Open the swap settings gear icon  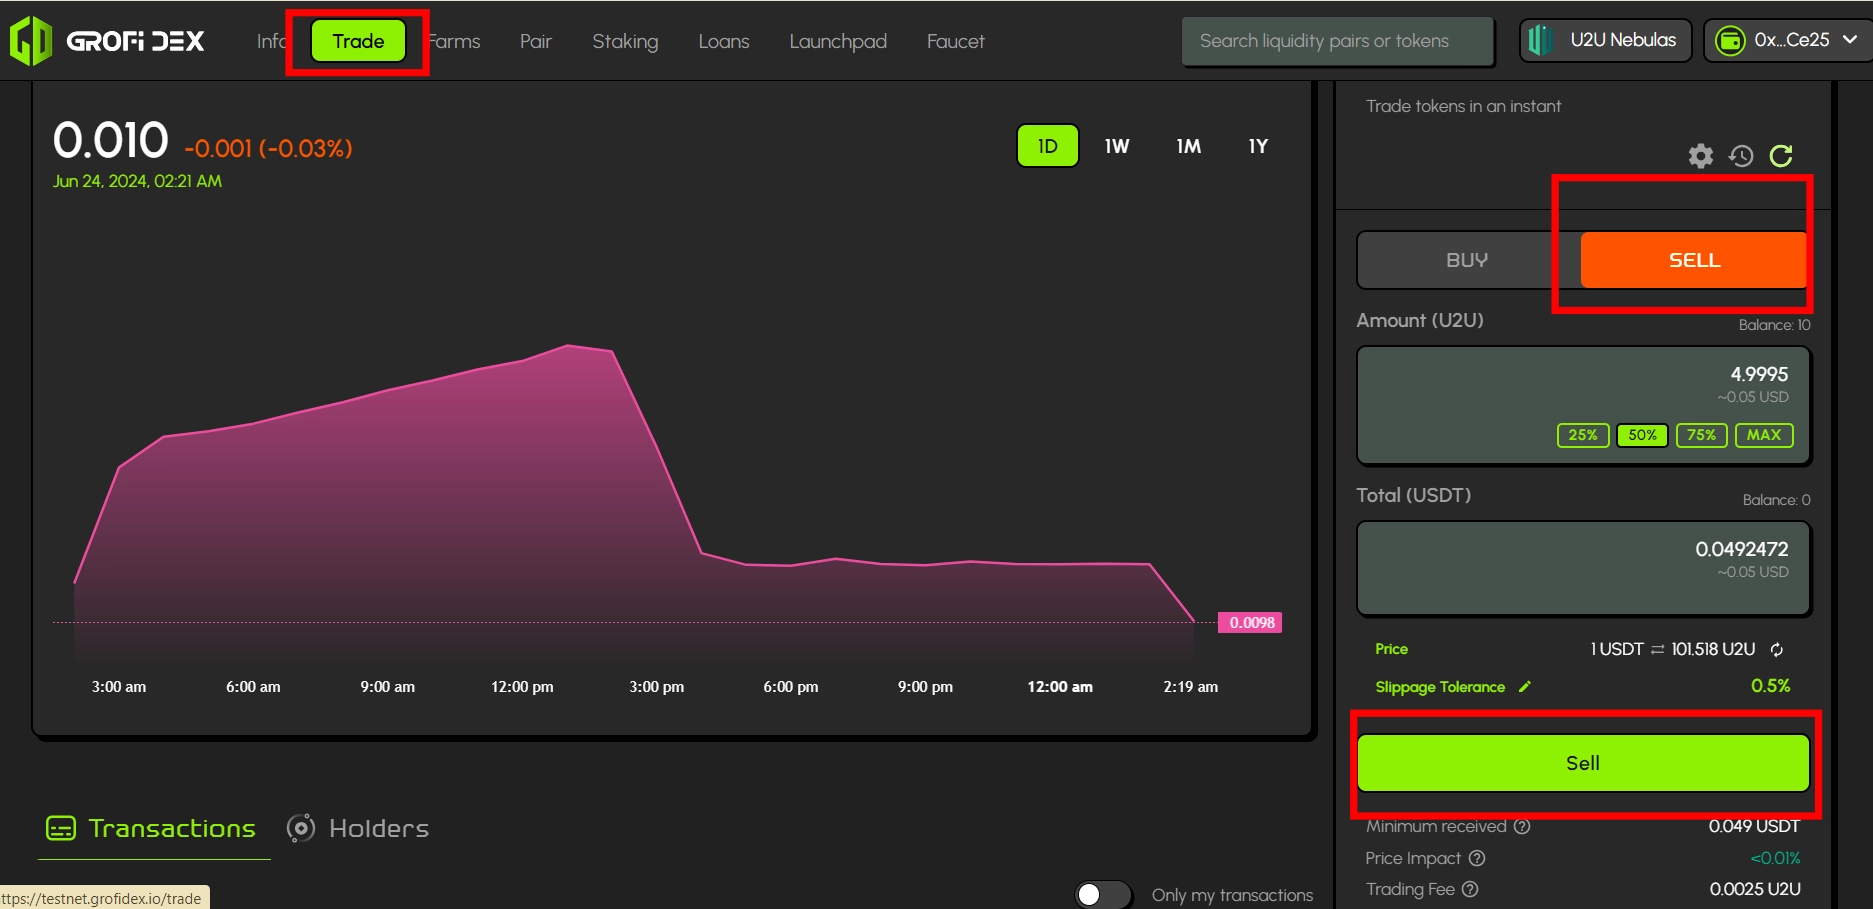(1700, 156)
